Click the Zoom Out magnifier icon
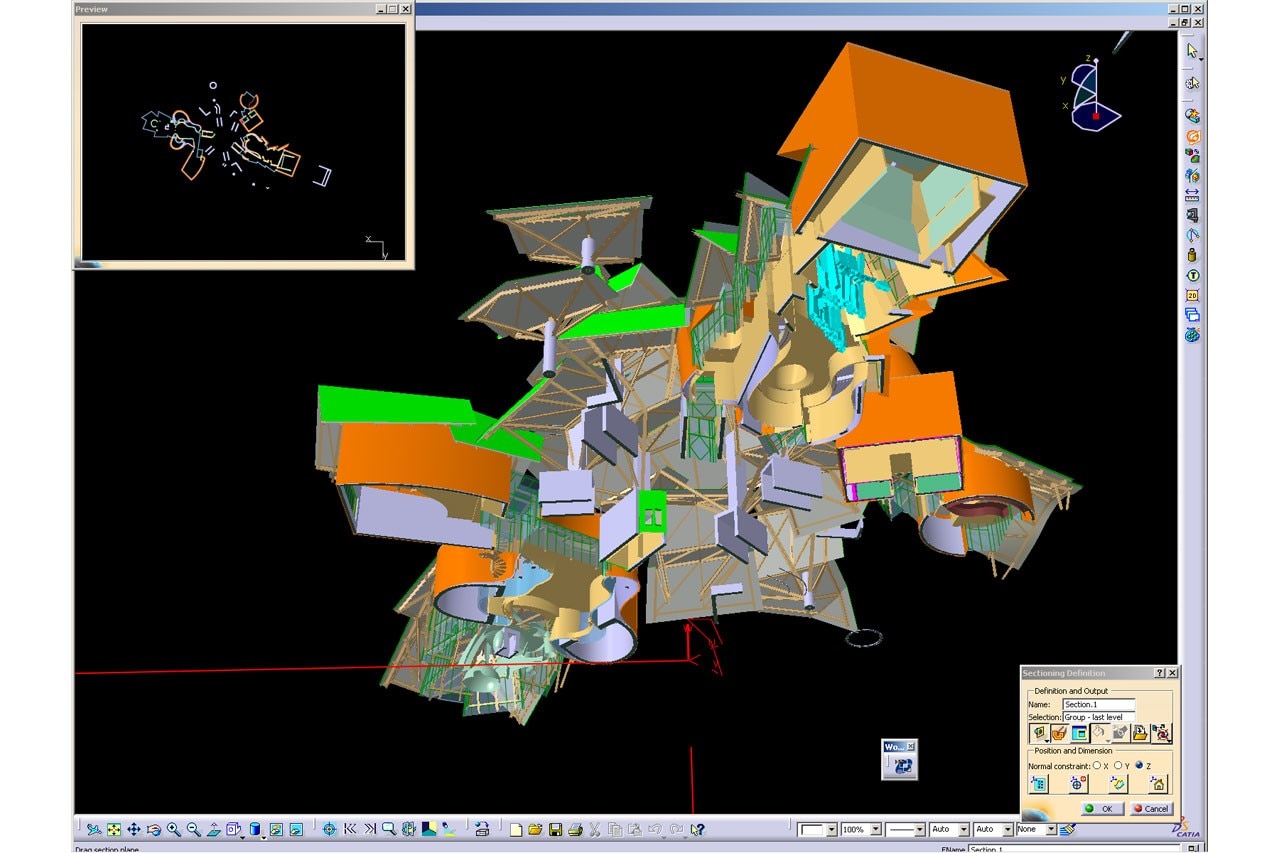This screenshot has width=1280, height=853. 194,829
